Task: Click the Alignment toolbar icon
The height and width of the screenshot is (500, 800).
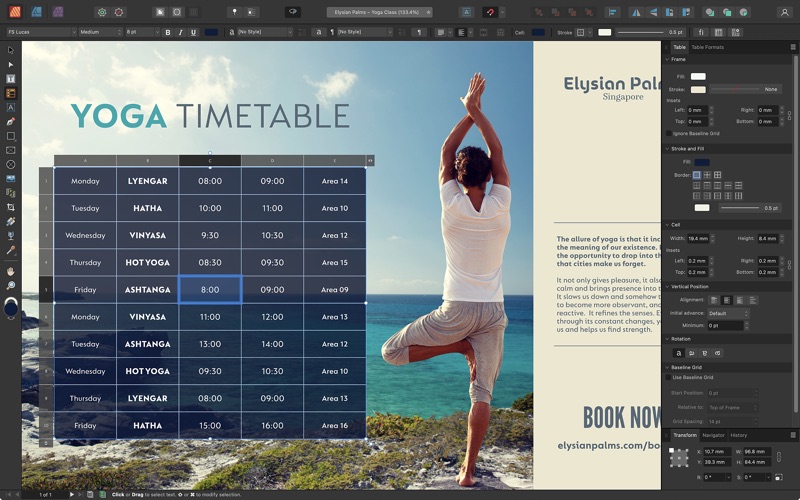Action: point(613,12)
